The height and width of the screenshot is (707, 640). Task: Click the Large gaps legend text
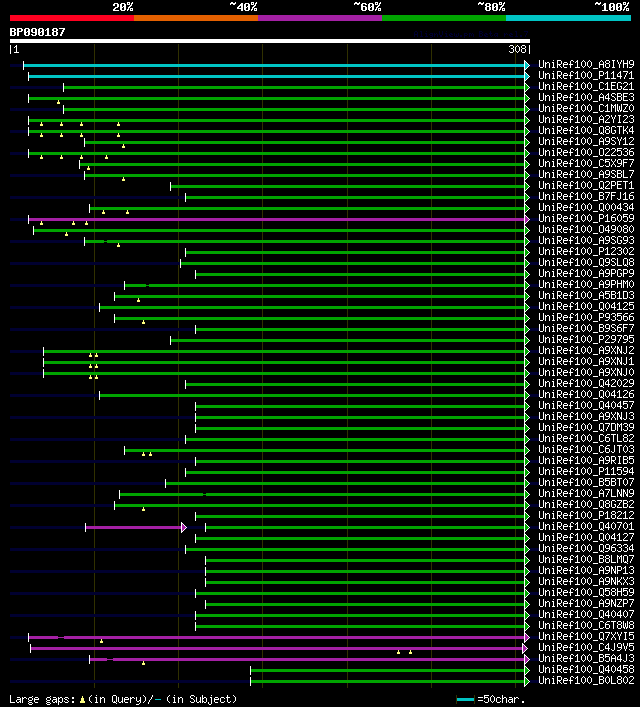click(42, 699)
